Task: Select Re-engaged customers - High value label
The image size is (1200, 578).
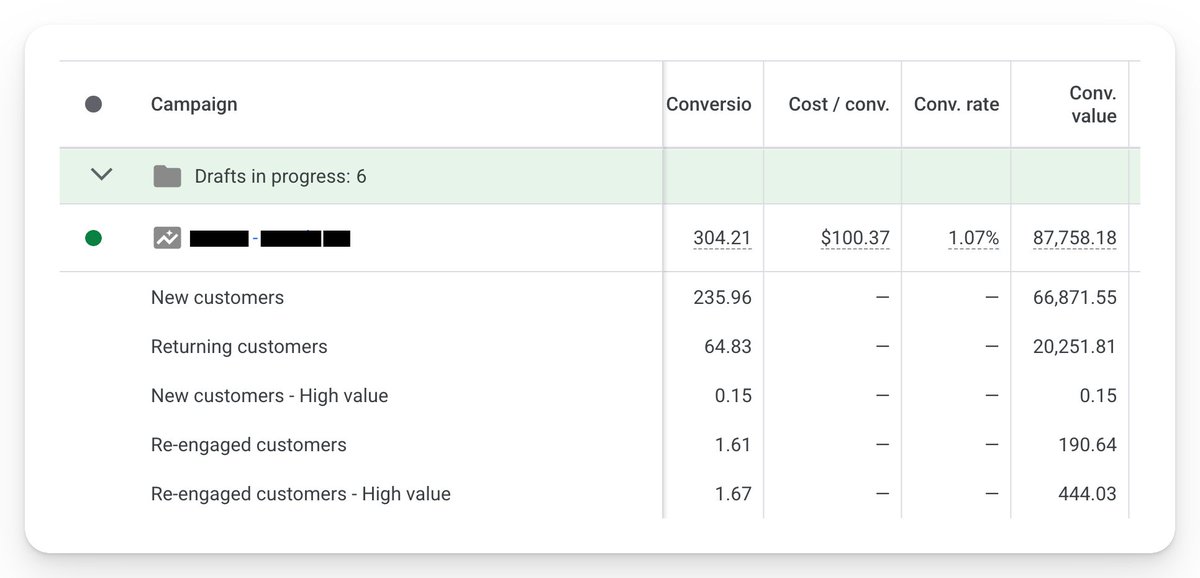Action: (x=301, y=494)
